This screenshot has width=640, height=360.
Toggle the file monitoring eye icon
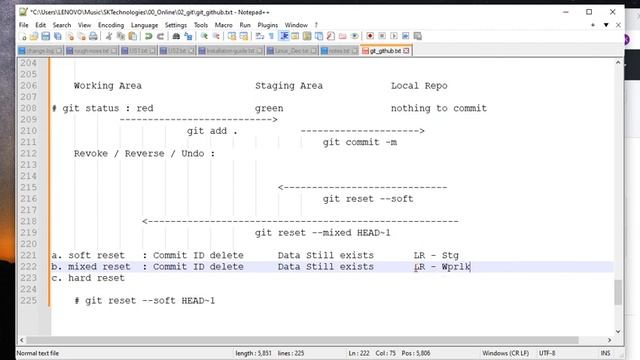pos(354,36)
